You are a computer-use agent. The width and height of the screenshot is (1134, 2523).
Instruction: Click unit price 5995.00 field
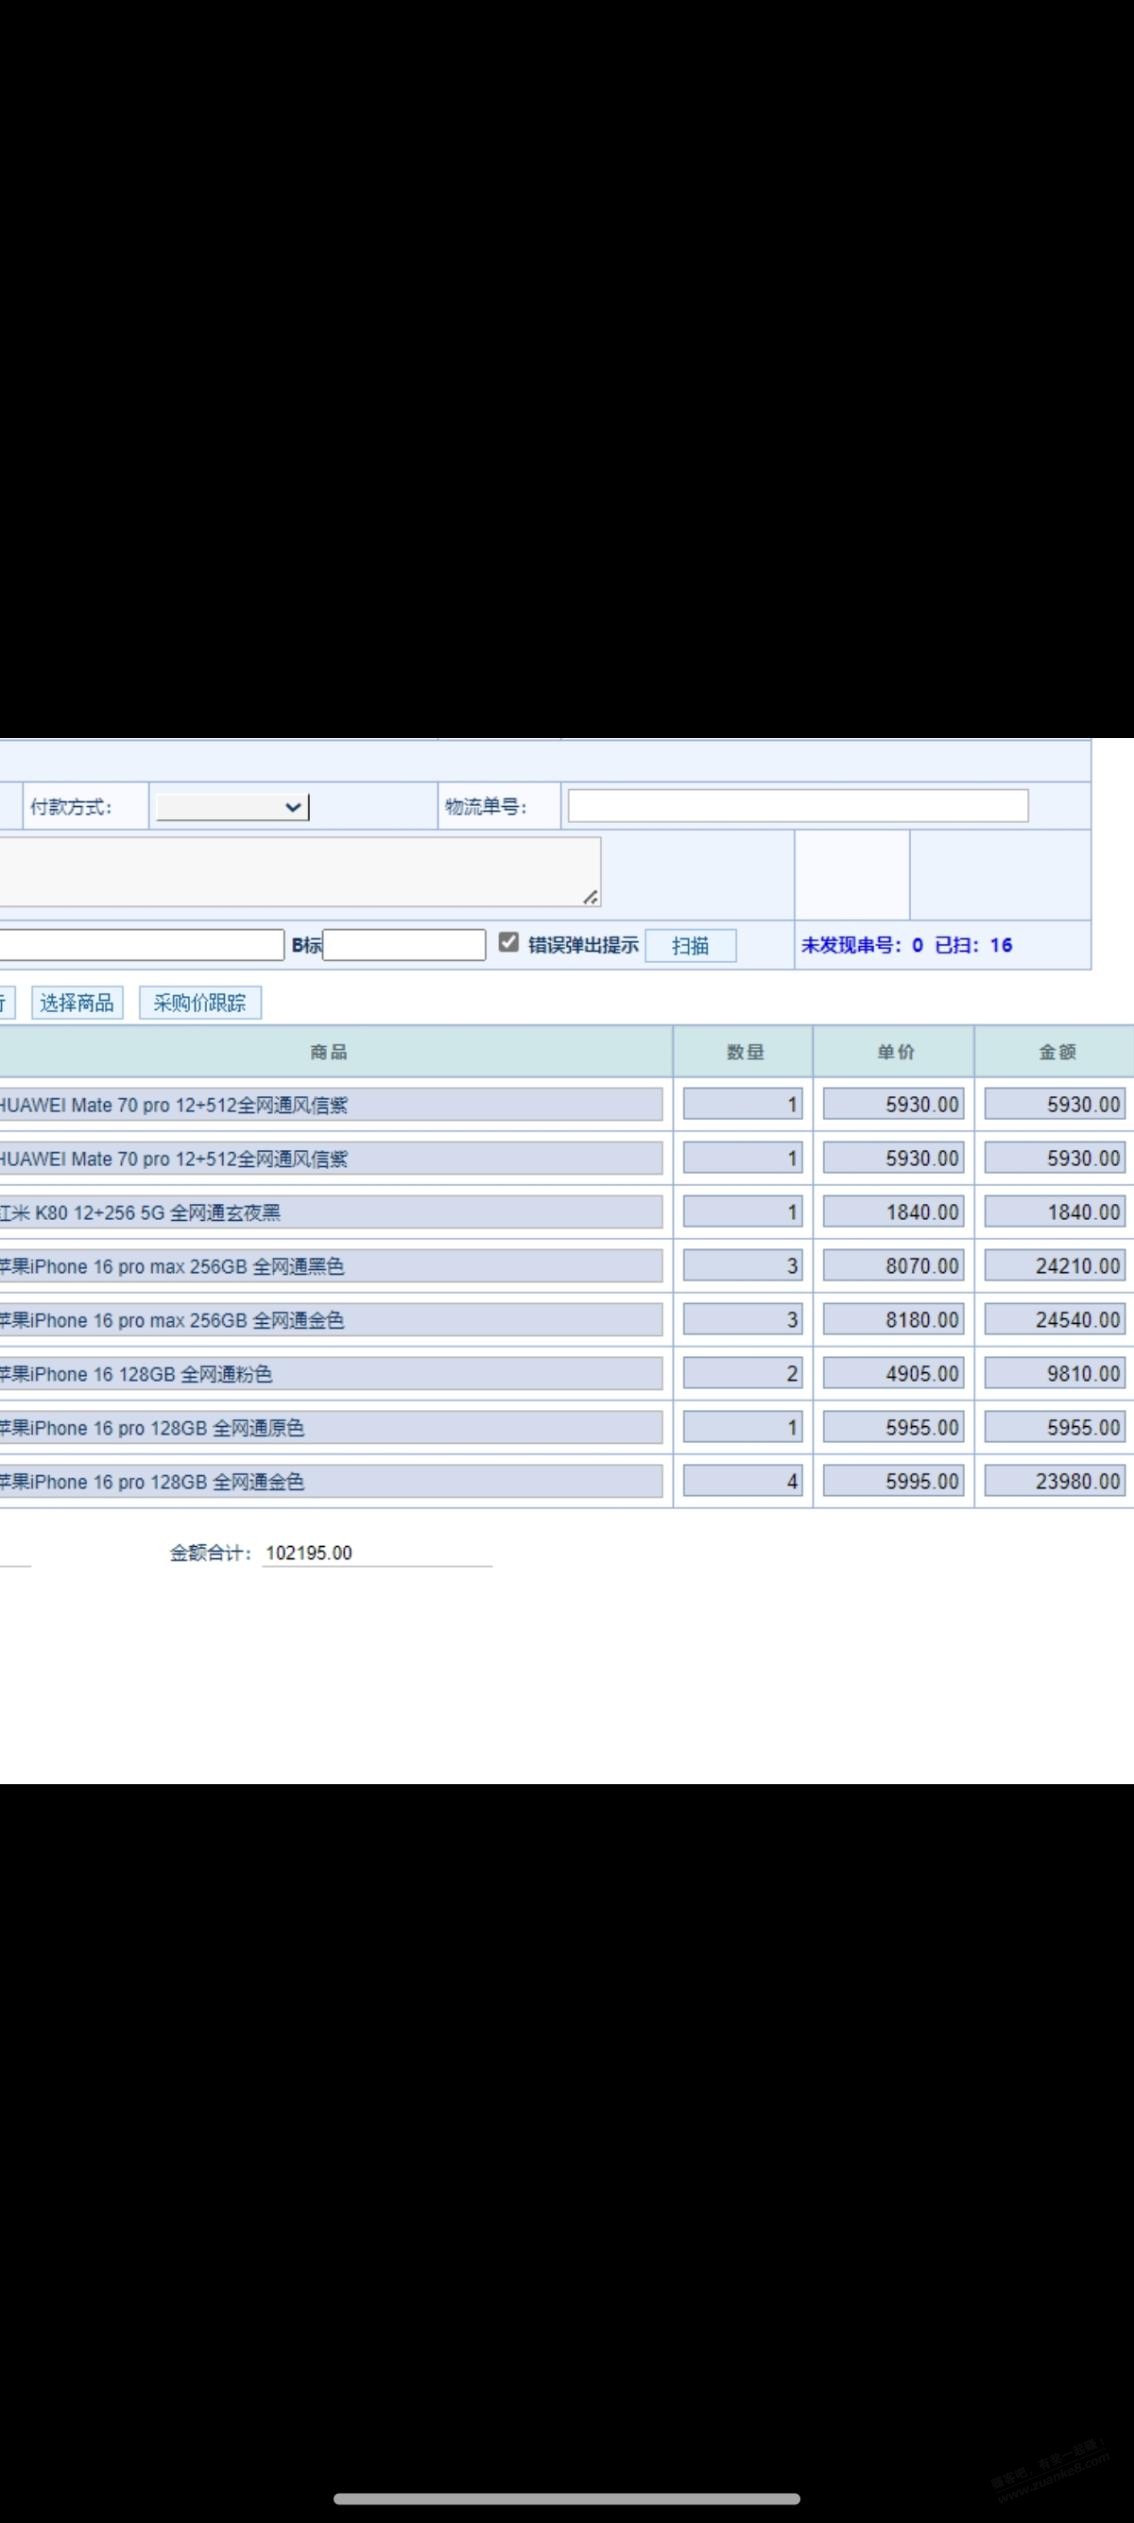pos(894,1482)
